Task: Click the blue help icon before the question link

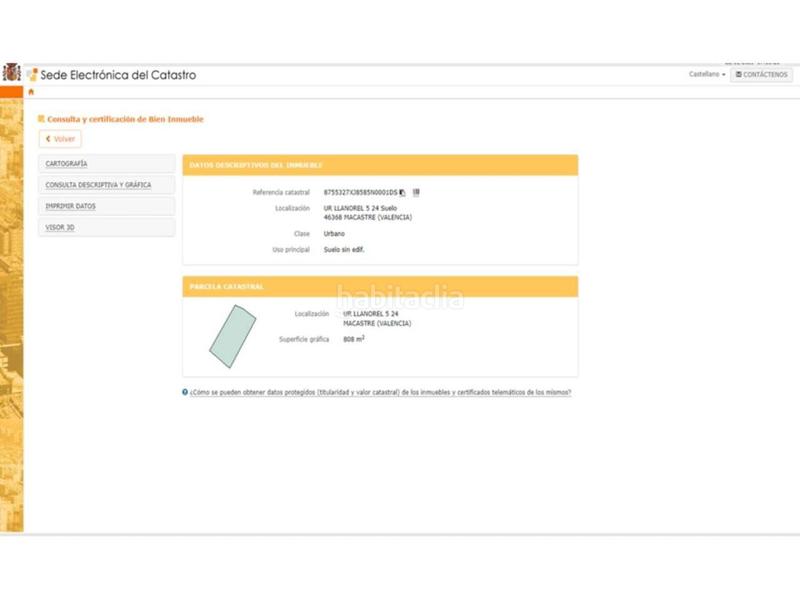Action: coord(185,392)
